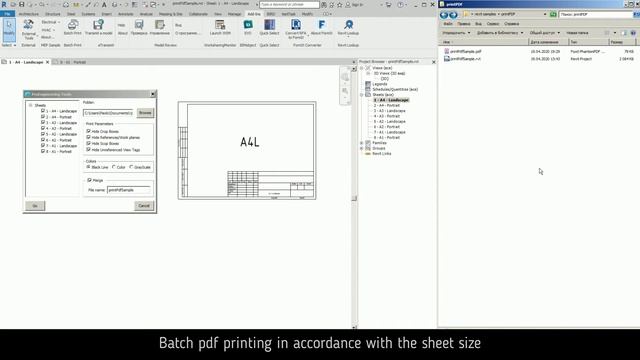Toggle the 1 - A4 - Landscape sheet checkbox
Viewport: 640px width, 360px height.
tap(43, 111)
